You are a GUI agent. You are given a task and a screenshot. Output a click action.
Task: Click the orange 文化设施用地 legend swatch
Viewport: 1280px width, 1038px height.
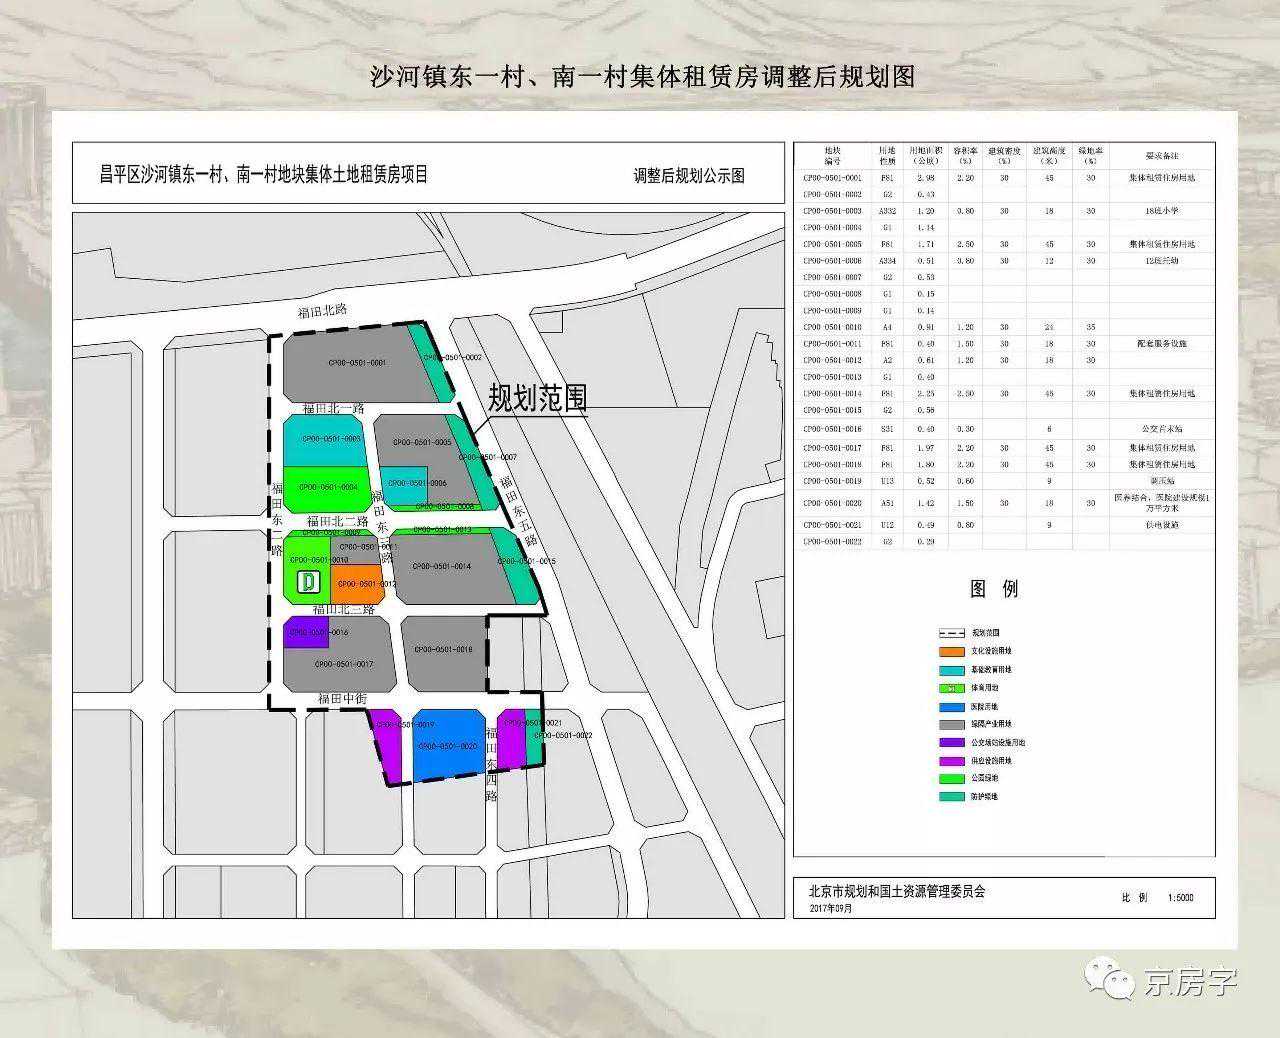951,651
